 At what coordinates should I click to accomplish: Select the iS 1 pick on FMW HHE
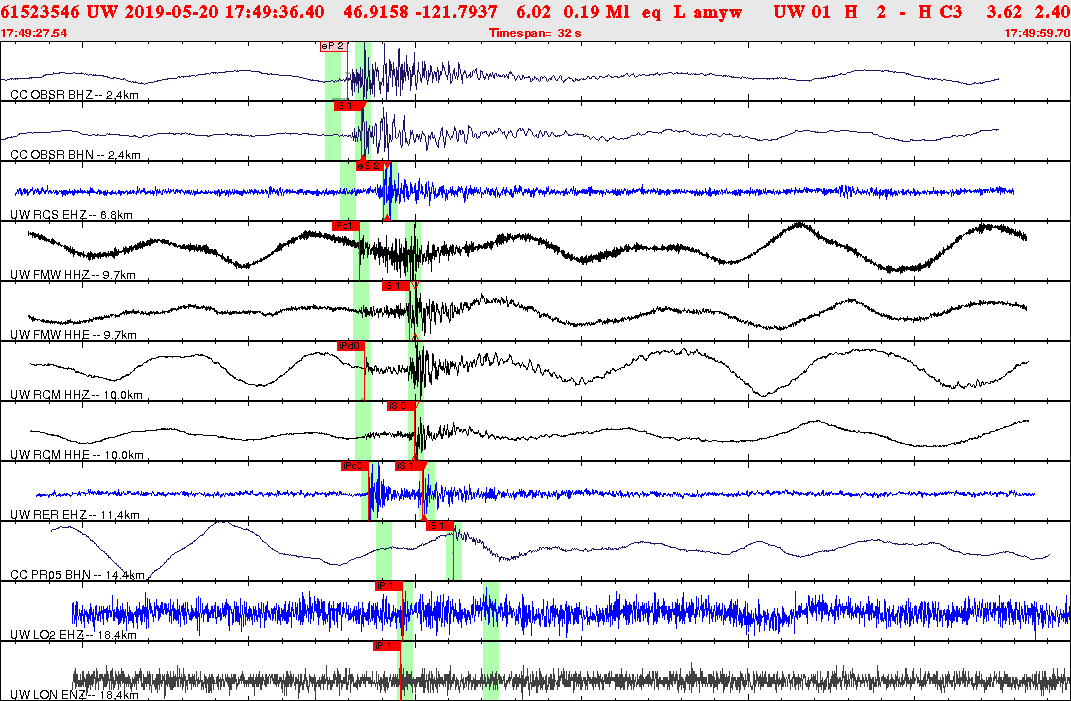point(393,286)
